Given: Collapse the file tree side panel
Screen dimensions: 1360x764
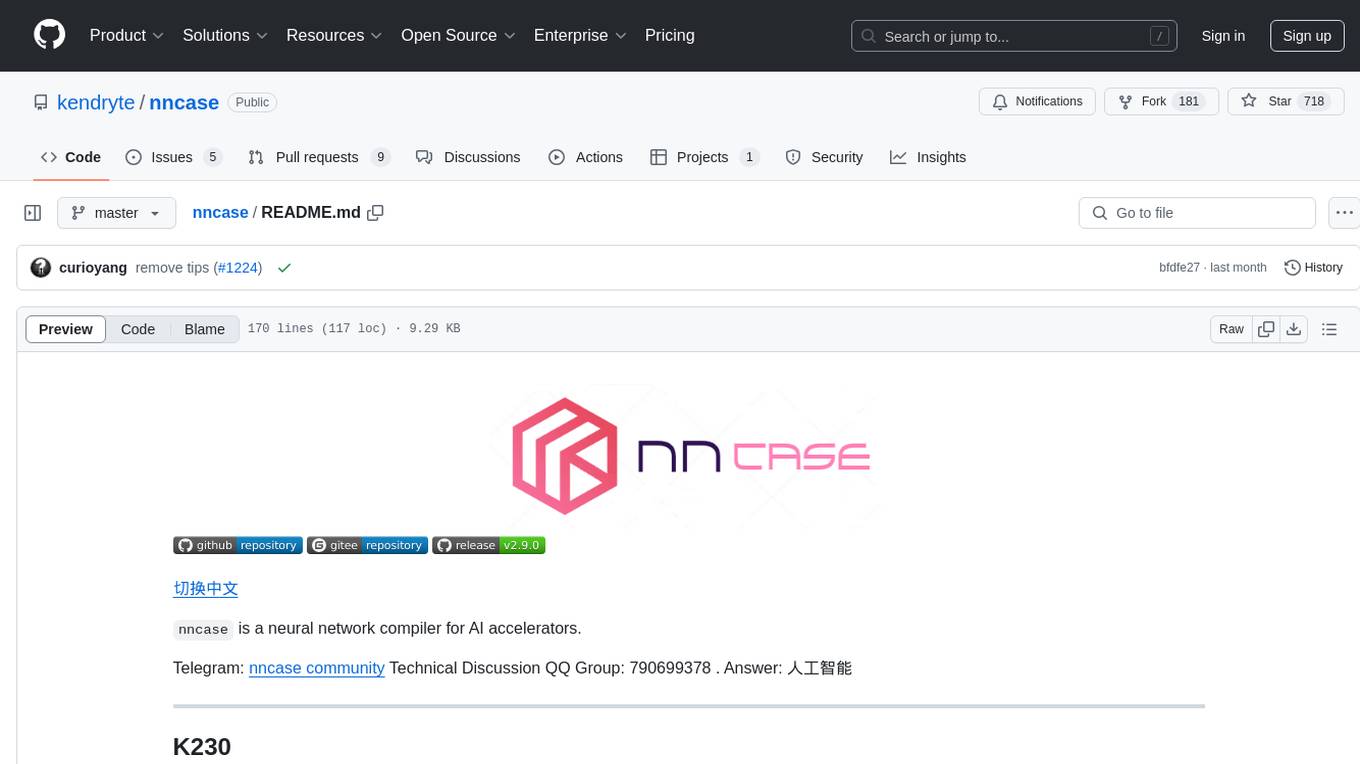Looking at the screenshot, I should tap(33, 213).
